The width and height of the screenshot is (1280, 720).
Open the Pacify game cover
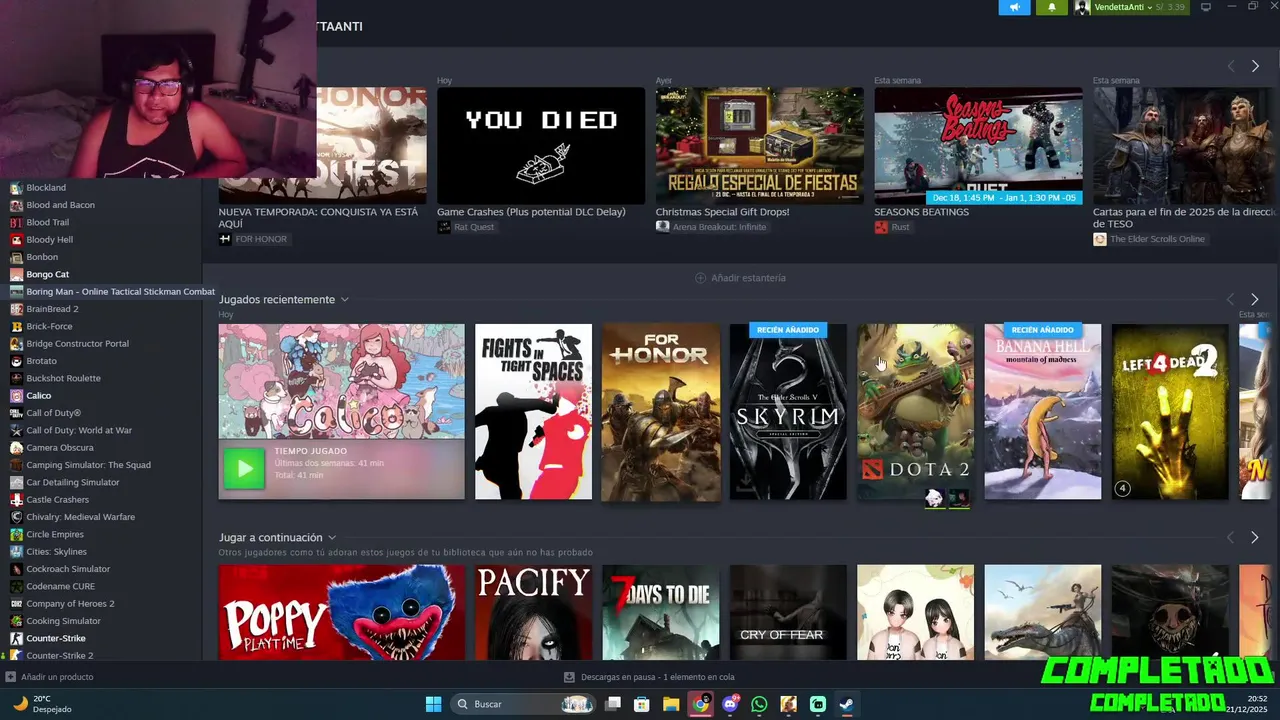tap(533, 612)
